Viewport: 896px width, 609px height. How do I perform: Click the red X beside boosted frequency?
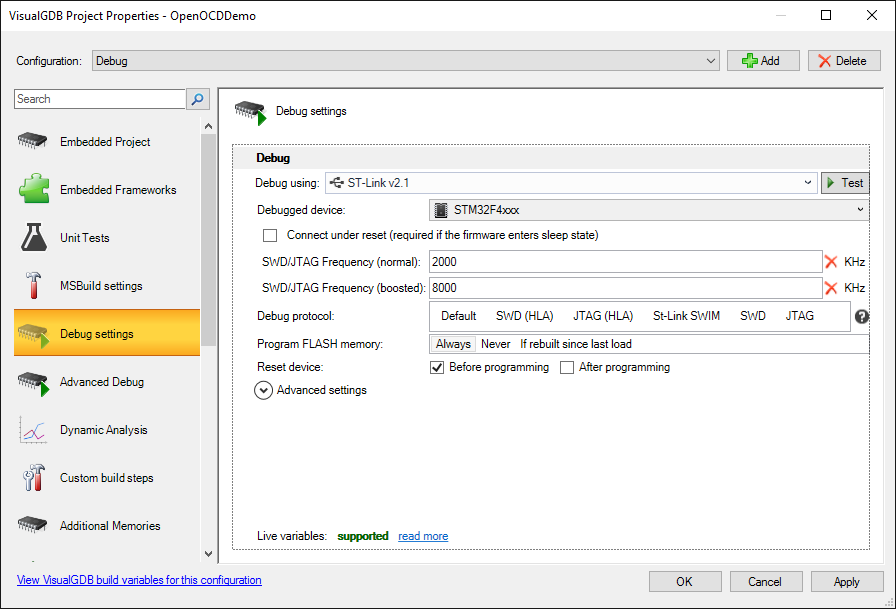[x=831, y=288]
